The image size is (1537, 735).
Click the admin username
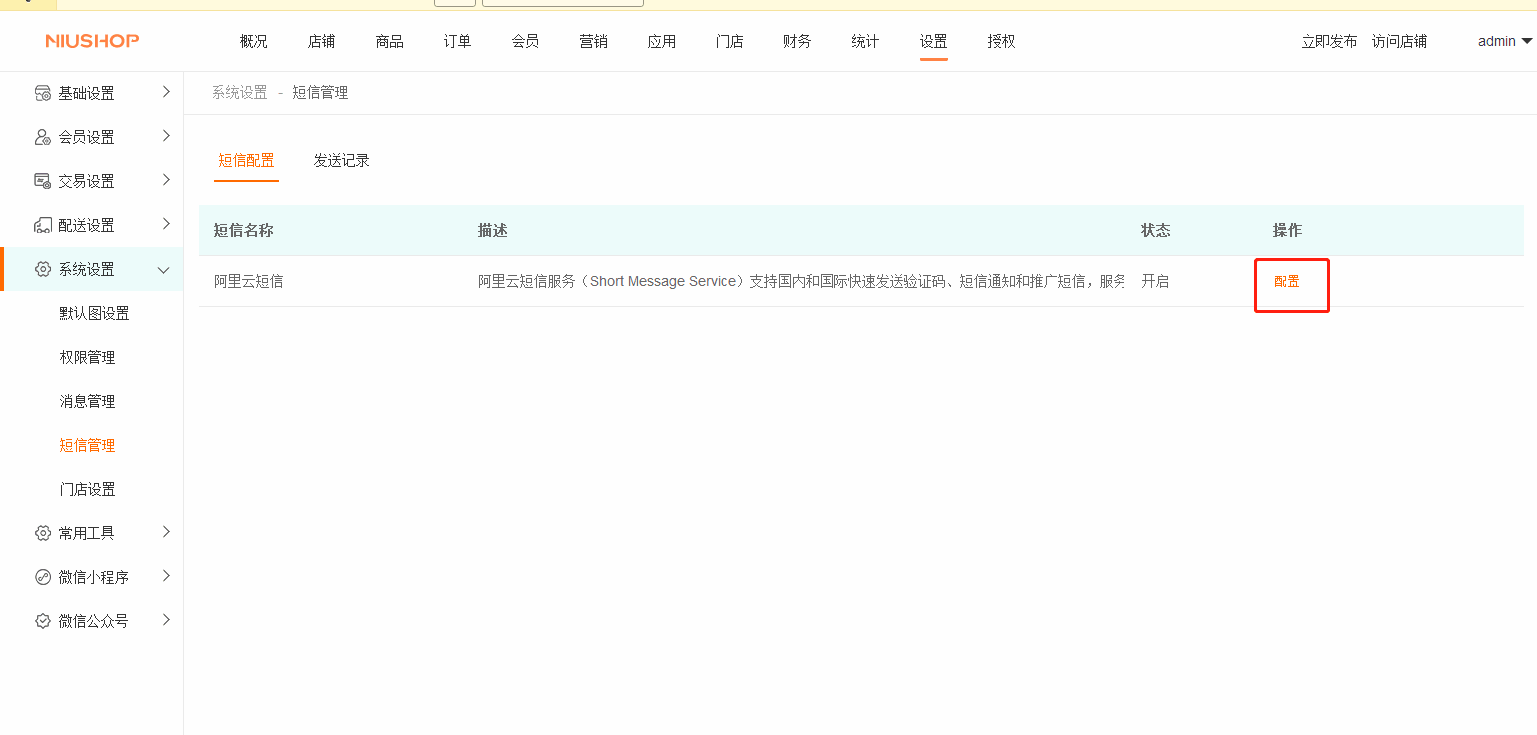click(1497, 42)
